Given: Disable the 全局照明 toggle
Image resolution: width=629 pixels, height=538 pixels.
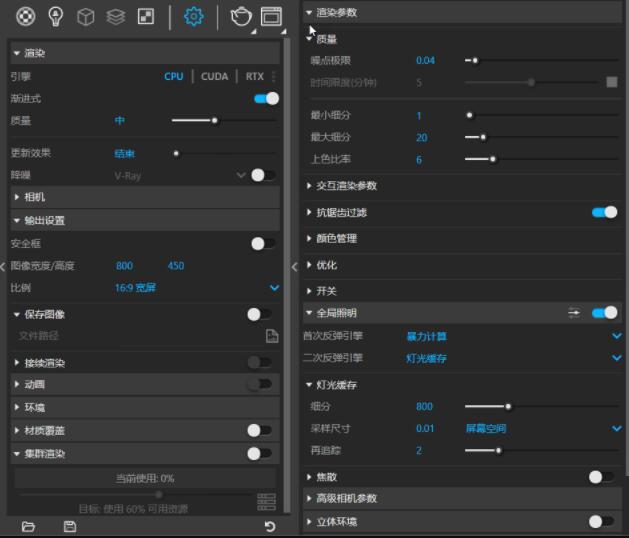Looking at the screenshot, I should tap(604, 313).
